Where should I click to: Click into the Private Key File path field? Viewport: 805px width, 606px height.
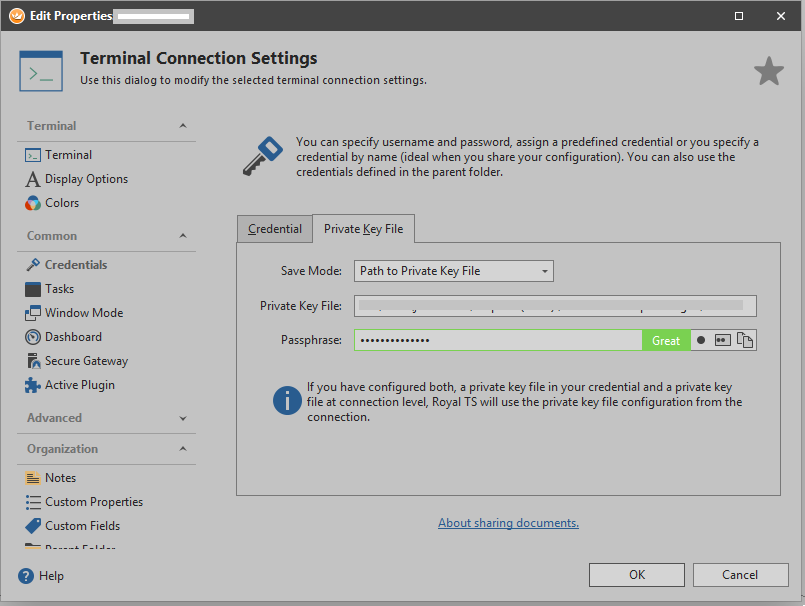[555, 306]
